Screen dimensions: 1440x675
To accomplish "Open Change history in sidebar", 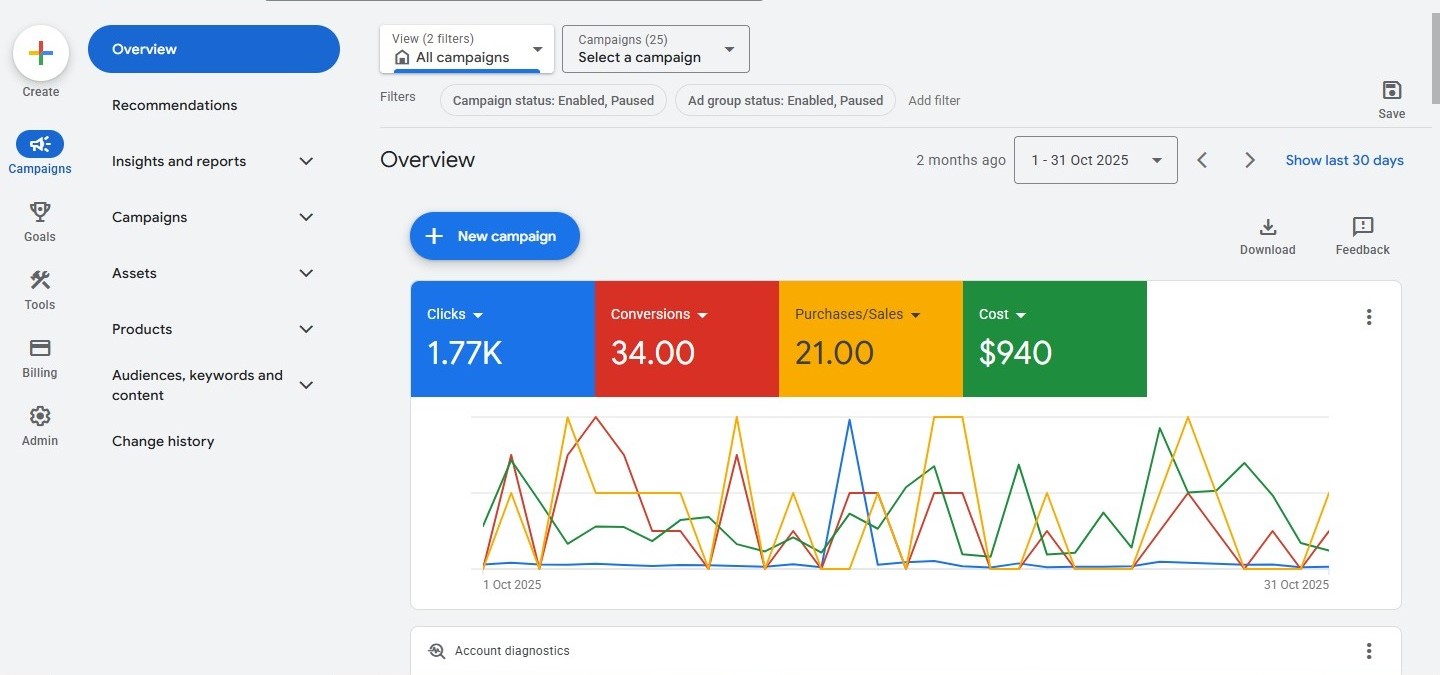I will click(x=163, y=441).
